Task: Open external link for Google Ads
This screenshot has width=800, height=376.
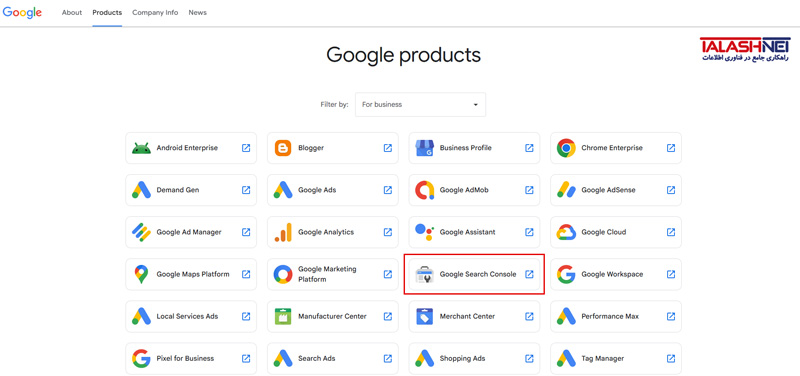Action: click(x=388, y=190)
